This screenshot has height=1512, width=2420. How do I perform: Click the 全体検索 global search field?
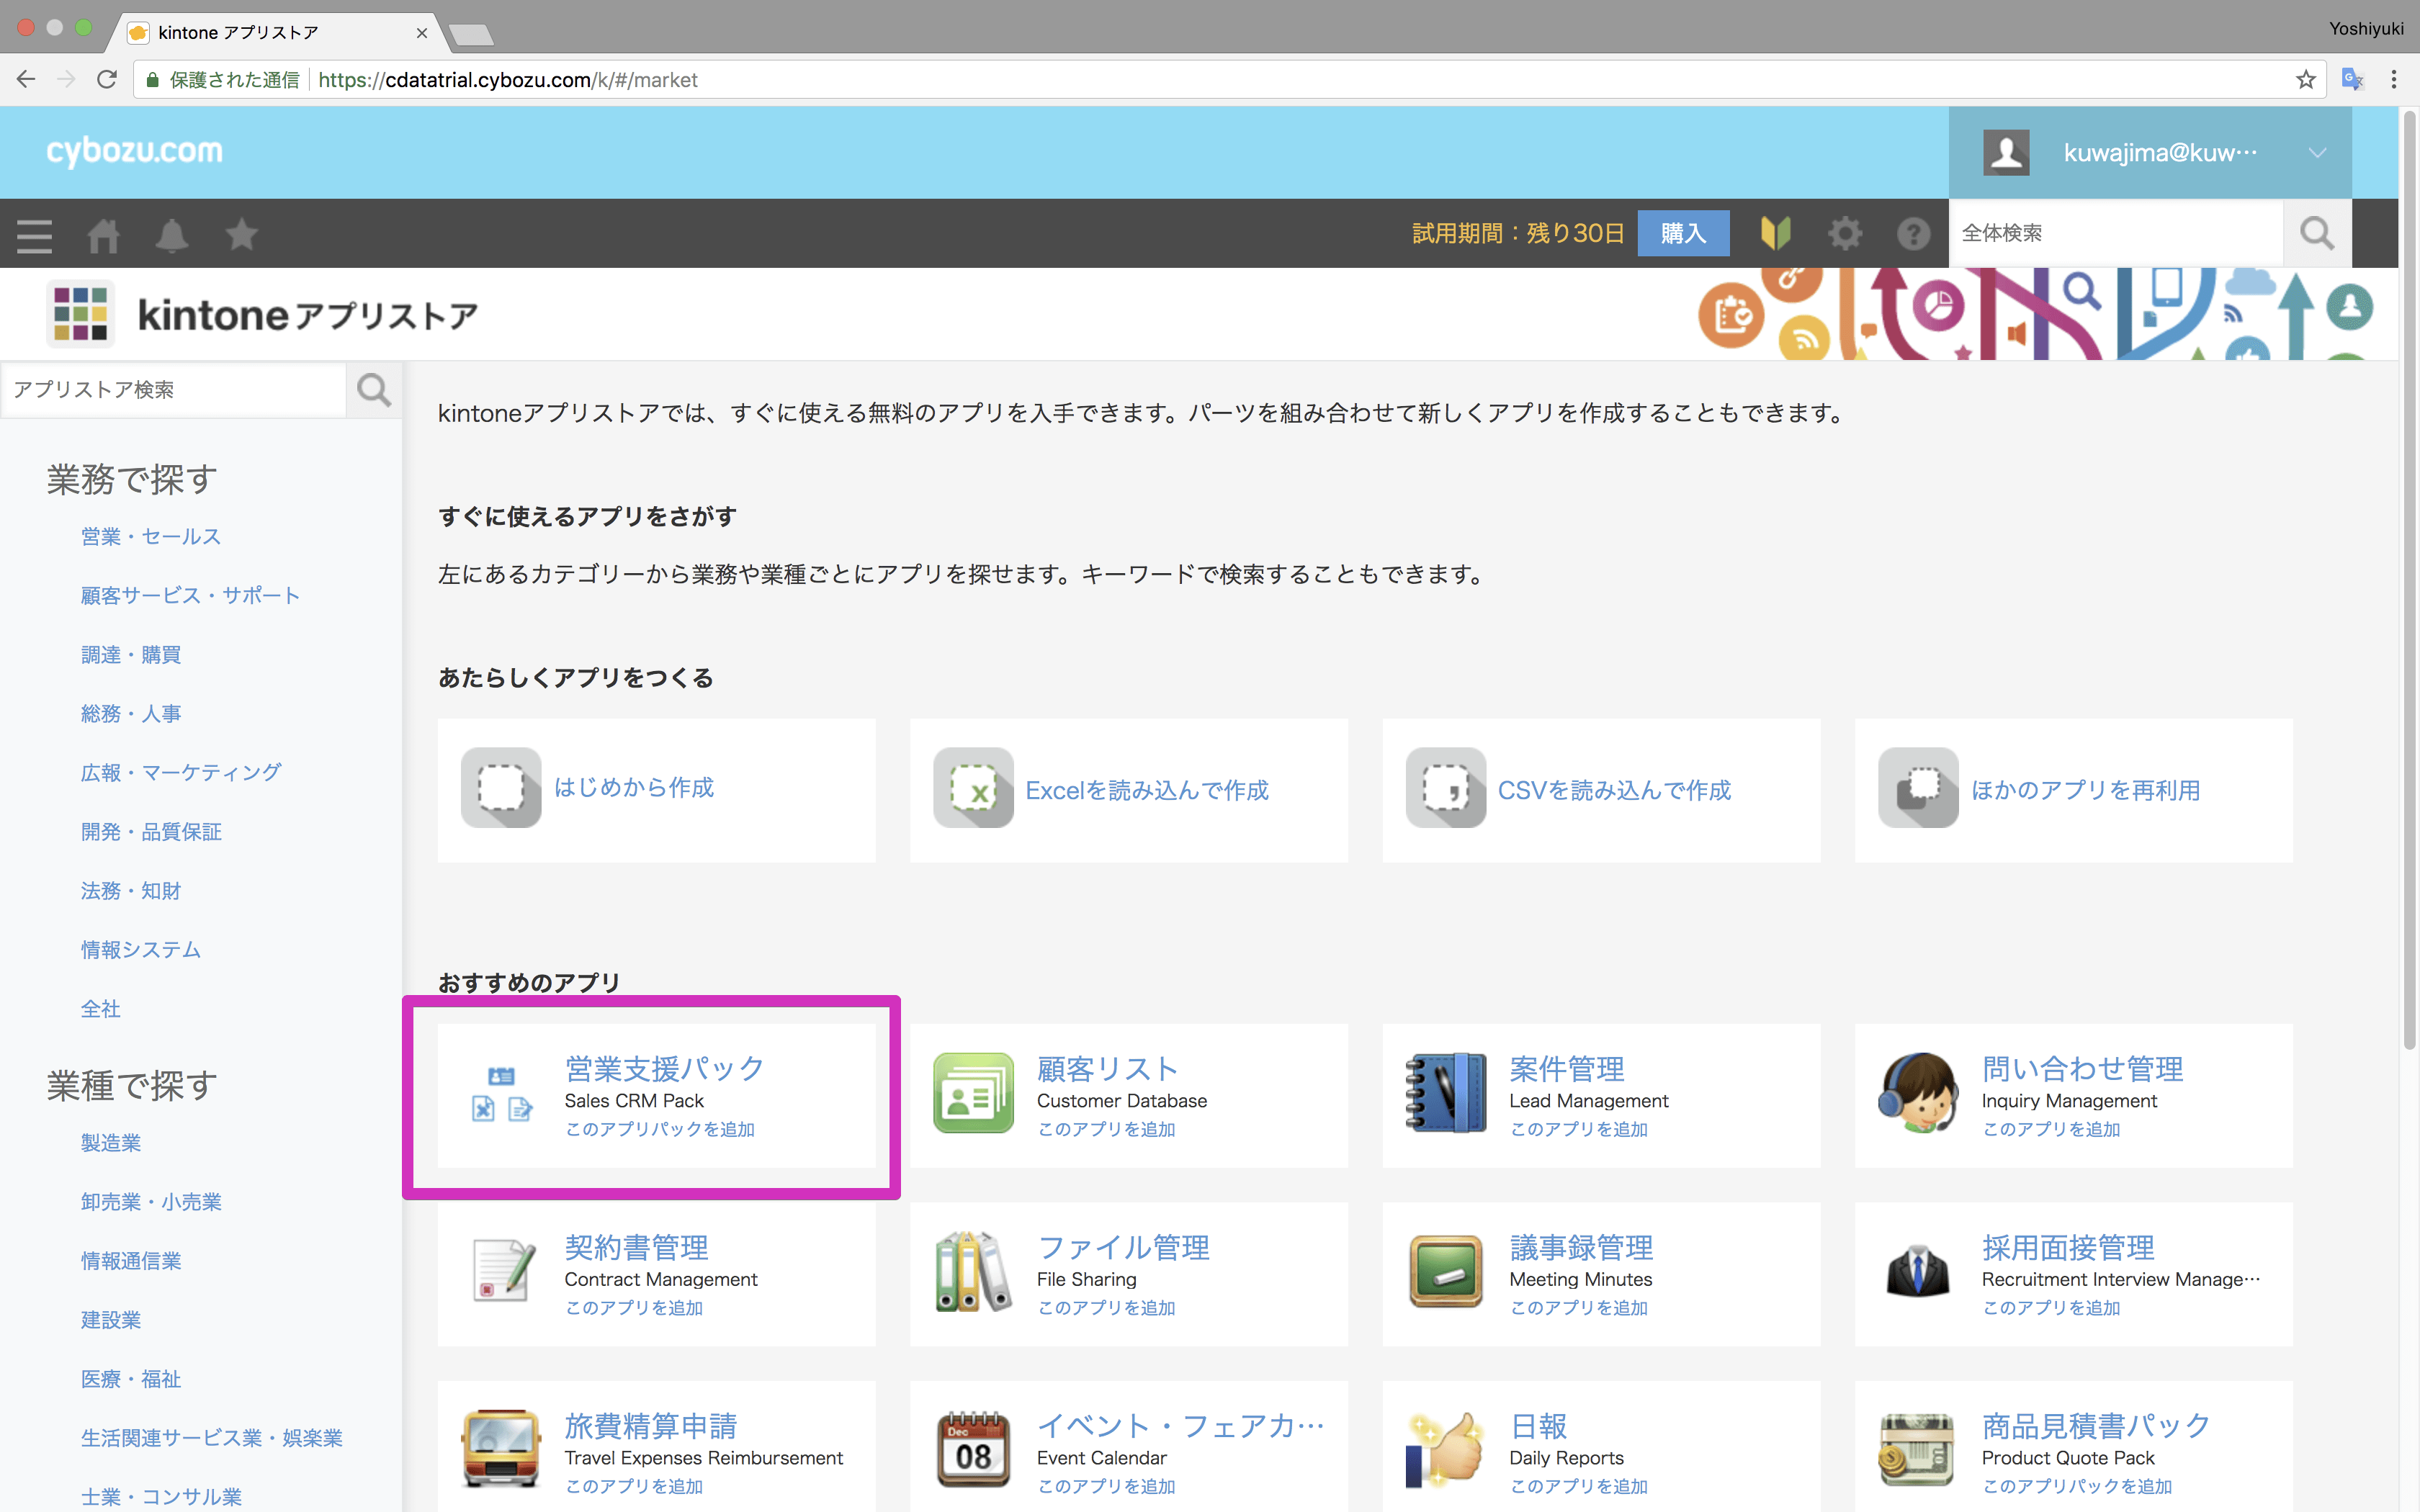coord(2115,234)
